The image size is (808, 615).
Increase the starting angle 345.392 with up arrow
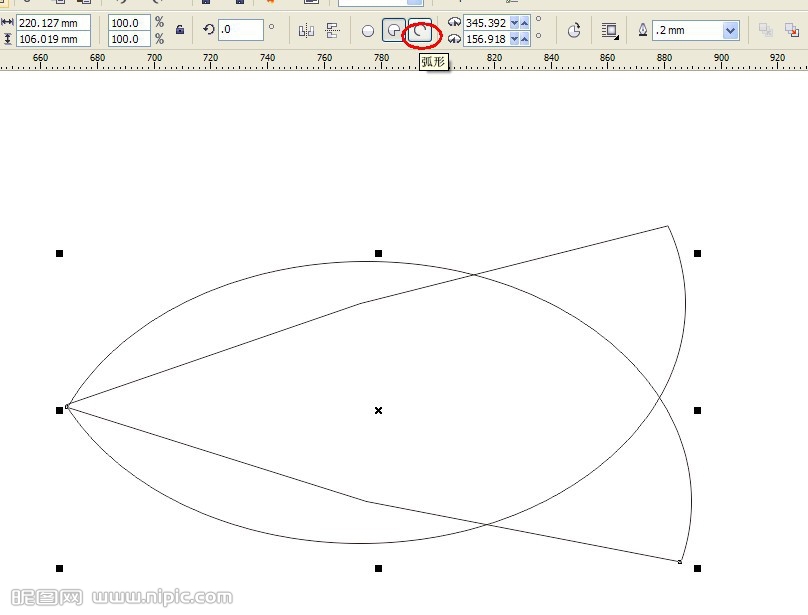[525, 23]
